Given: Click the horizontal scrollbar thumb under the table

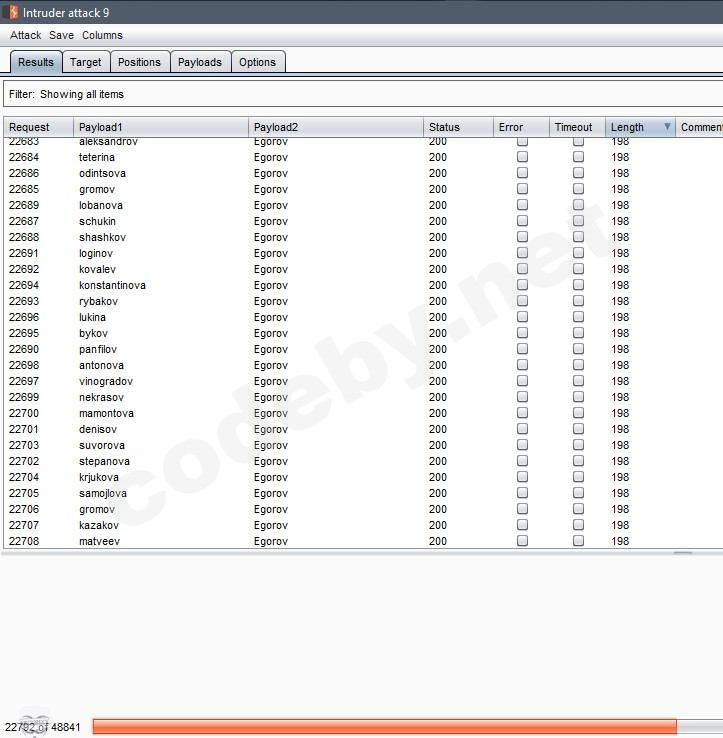Looking at the screenshot, I should [x=683, y=553].
